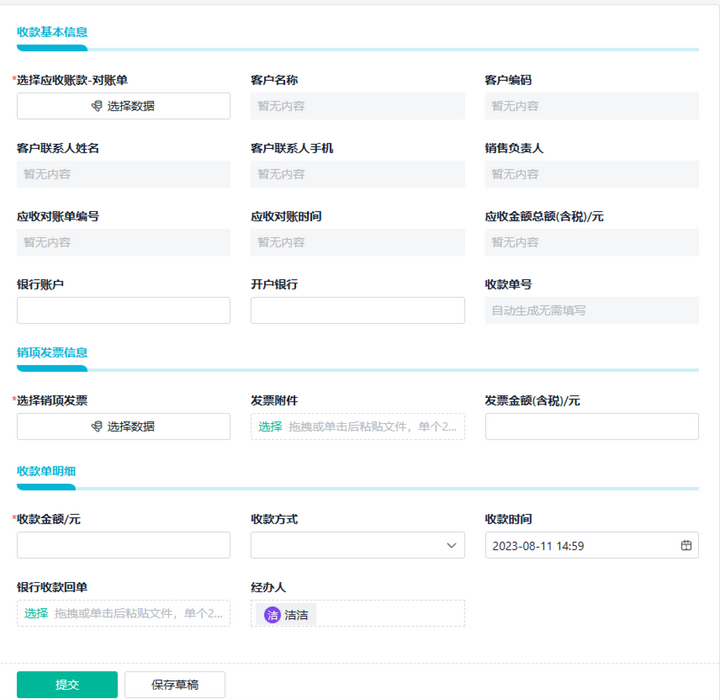Click the 洁洁 avatar icon in 经办人
This screenshot has width=720, height=700.
272,615
